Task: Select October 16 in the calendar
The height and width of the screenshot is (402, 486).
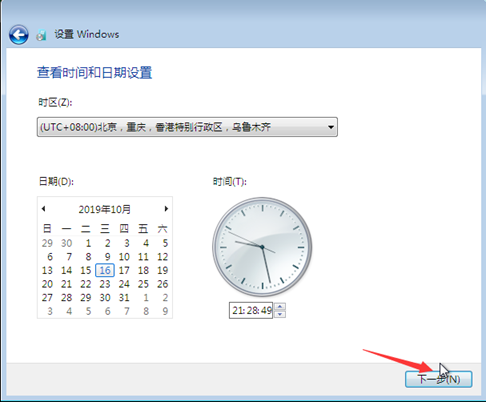Action: point(105,270)
